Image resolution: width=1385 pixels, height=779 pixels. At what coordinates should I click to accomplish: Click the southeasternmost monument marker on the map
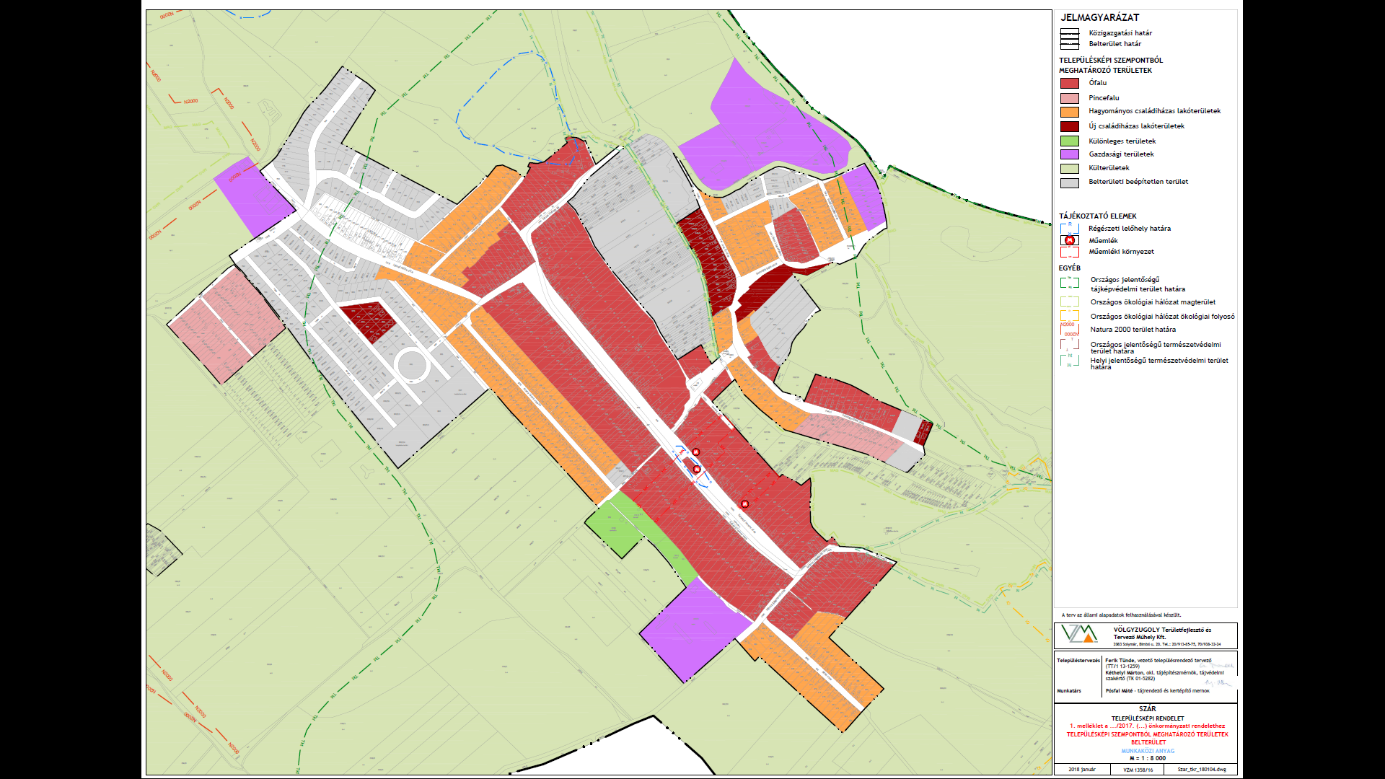coord(745,503)
